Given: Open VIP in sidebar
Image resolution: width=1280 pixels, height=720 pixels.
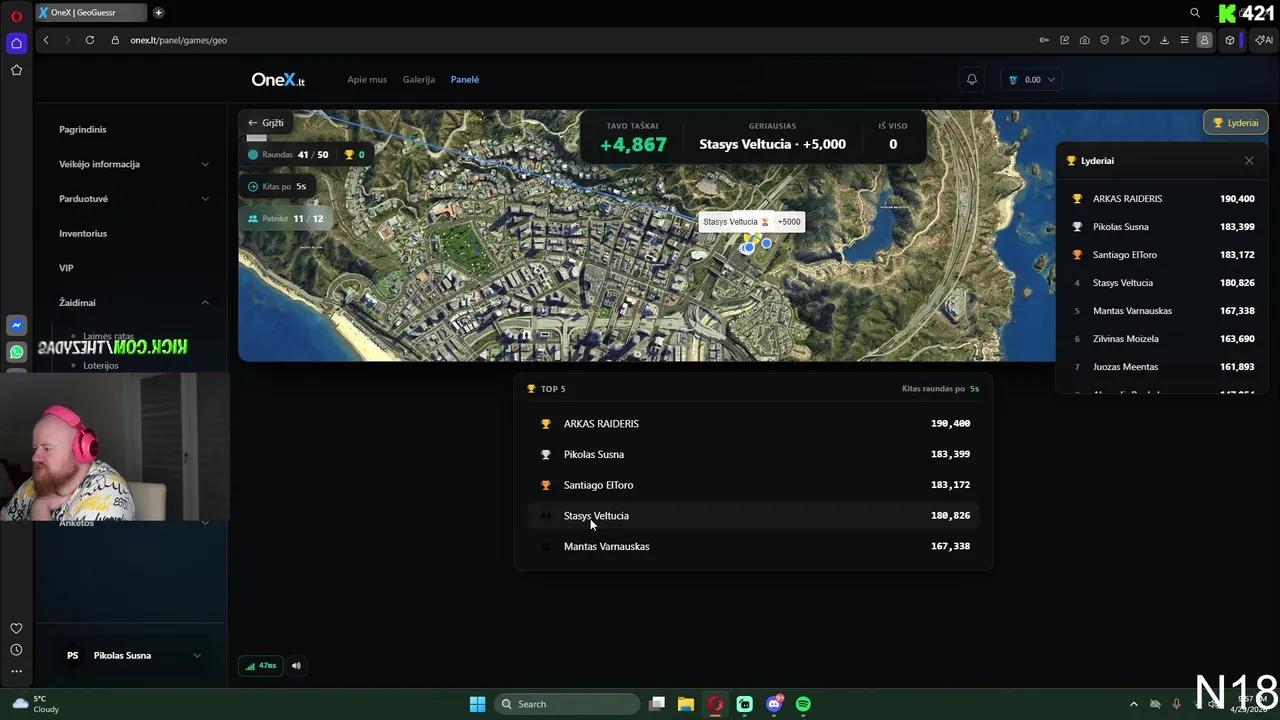Looking at the screenshot, I should 66,268.
